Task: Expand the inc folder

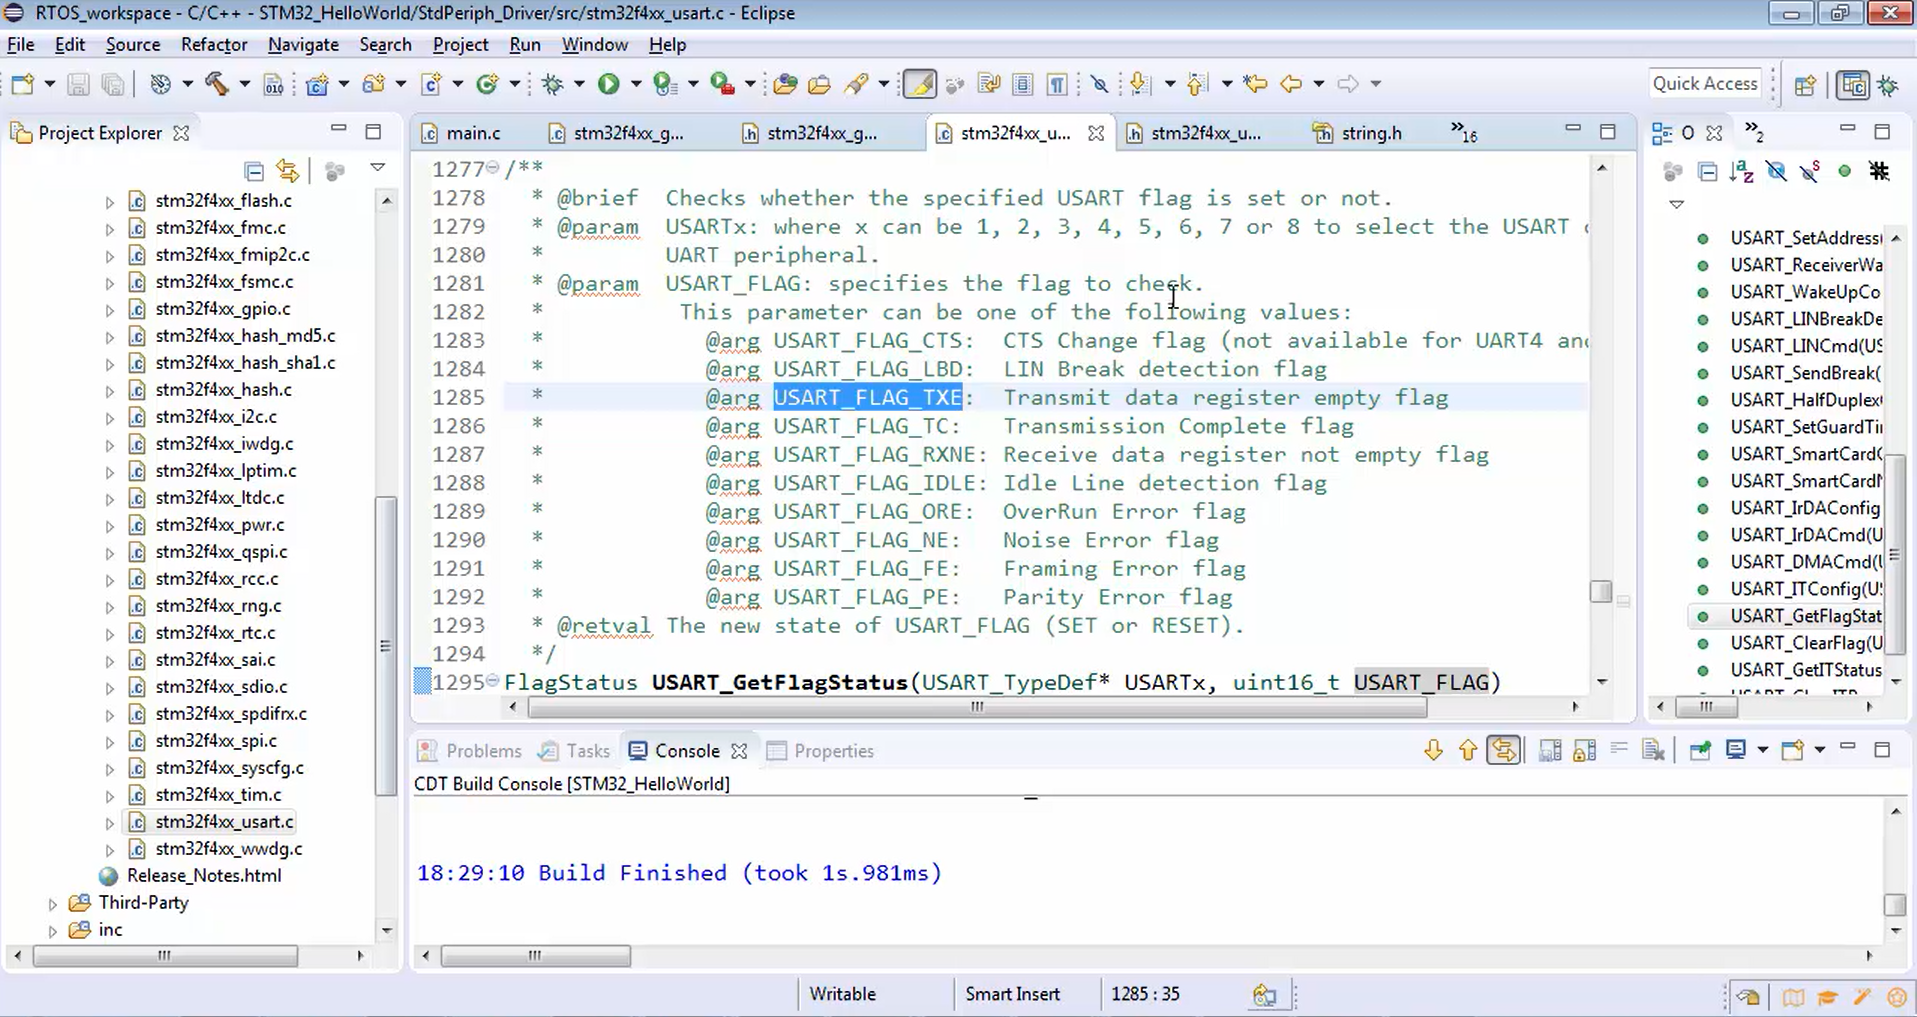Action: coord(53,931)
